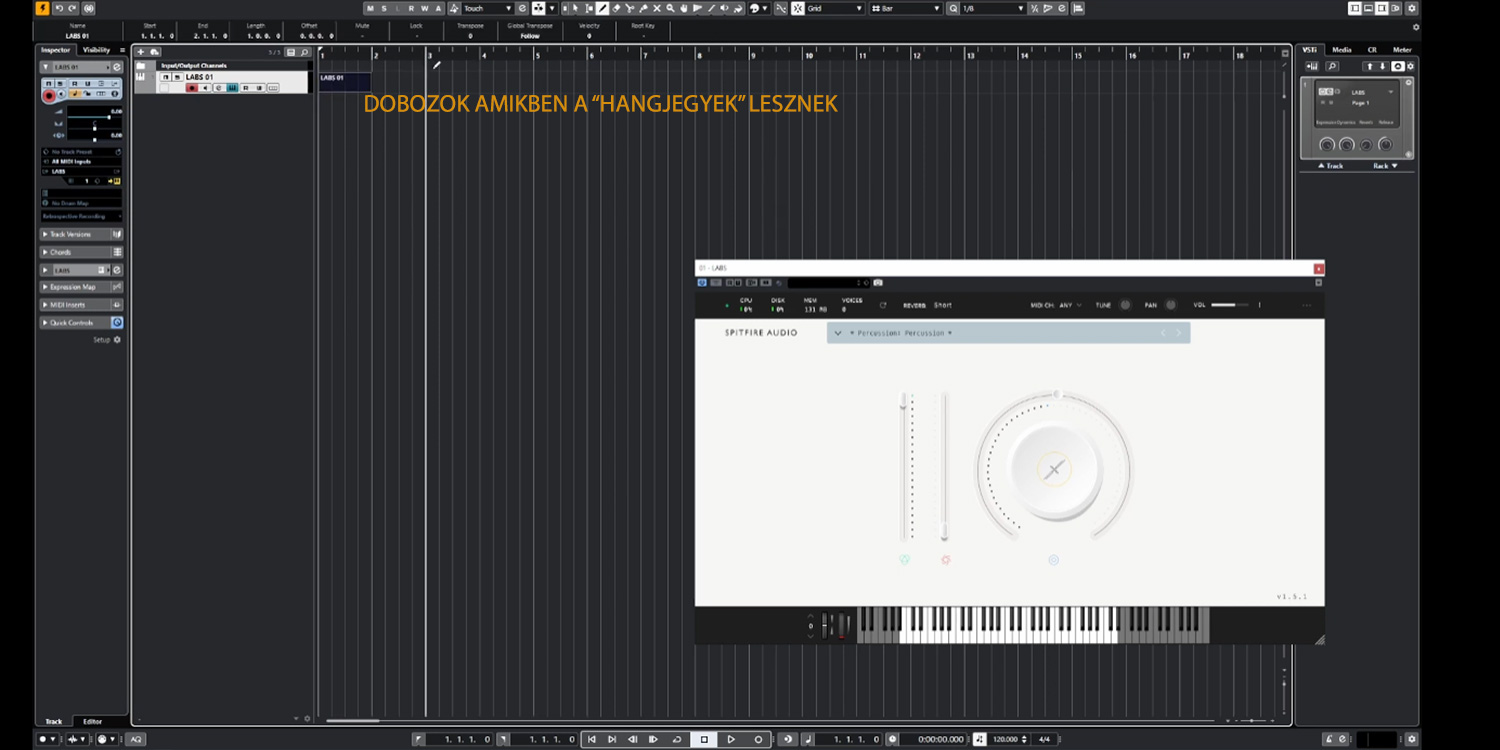Click the VSTi panel search magnifier
This screenshot has width=1500, height=750.
point(1332,66)
